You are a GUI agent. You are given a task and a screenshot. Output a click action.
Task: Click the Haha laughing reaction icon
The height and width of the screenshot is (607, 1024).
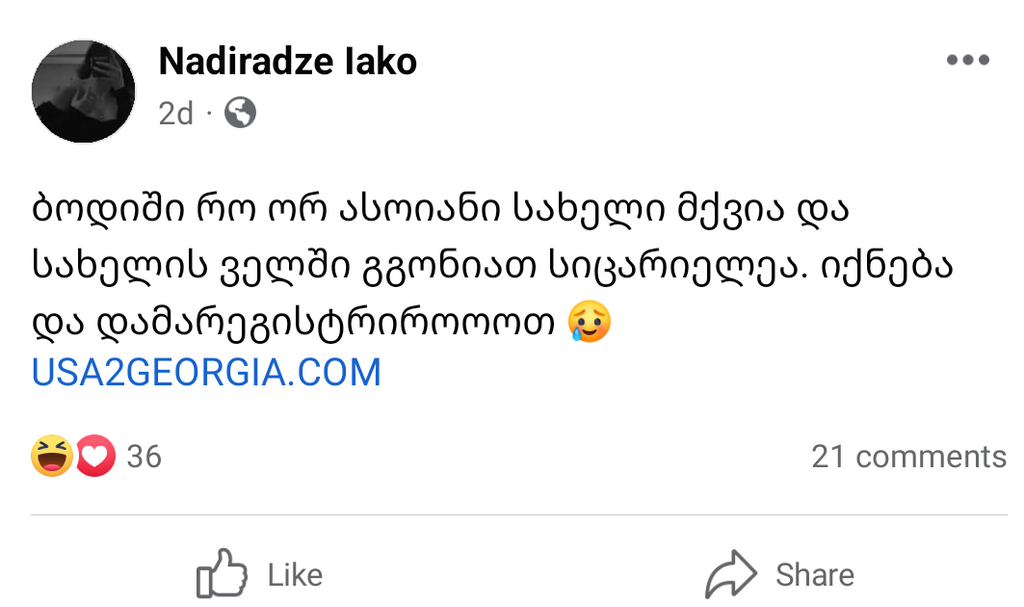click(x=52, y=455)
